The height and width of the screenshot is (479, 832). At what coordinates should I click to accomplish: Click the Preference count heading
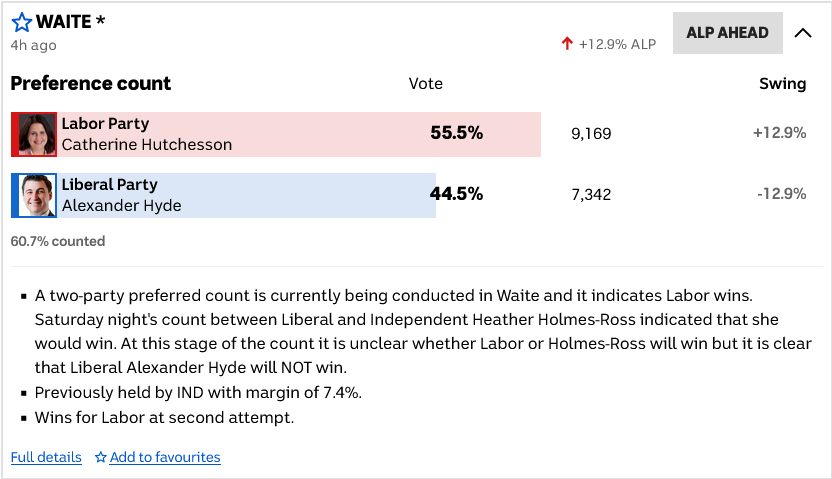pos(91,83)
